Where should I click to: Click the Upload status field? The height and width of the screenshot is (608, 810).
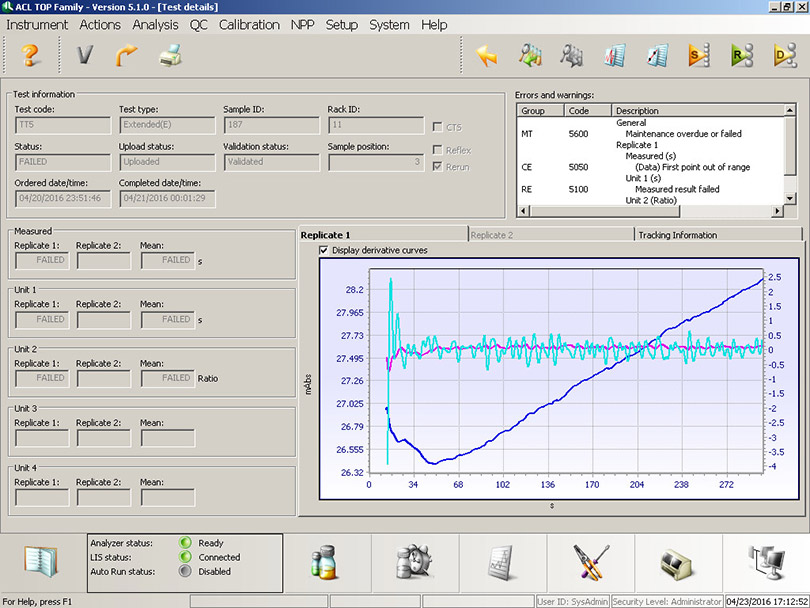[167, 162]
